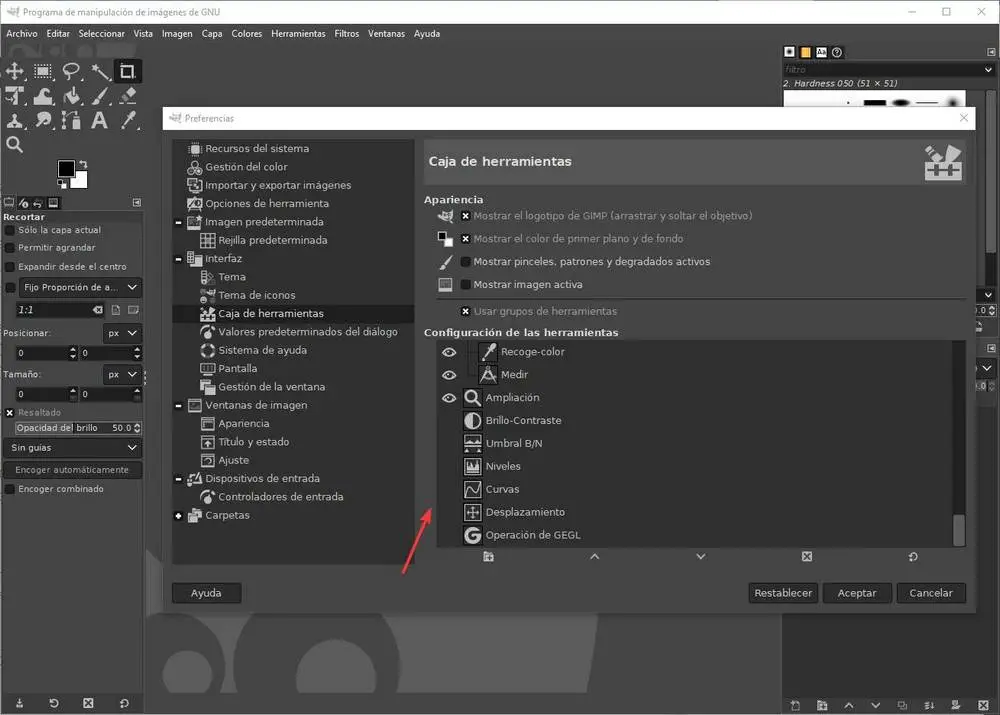This screenshot has height=715, width=1000.
Task: Toggle Usar grupos de herramientas checkbox
Action: pos(466,312)
